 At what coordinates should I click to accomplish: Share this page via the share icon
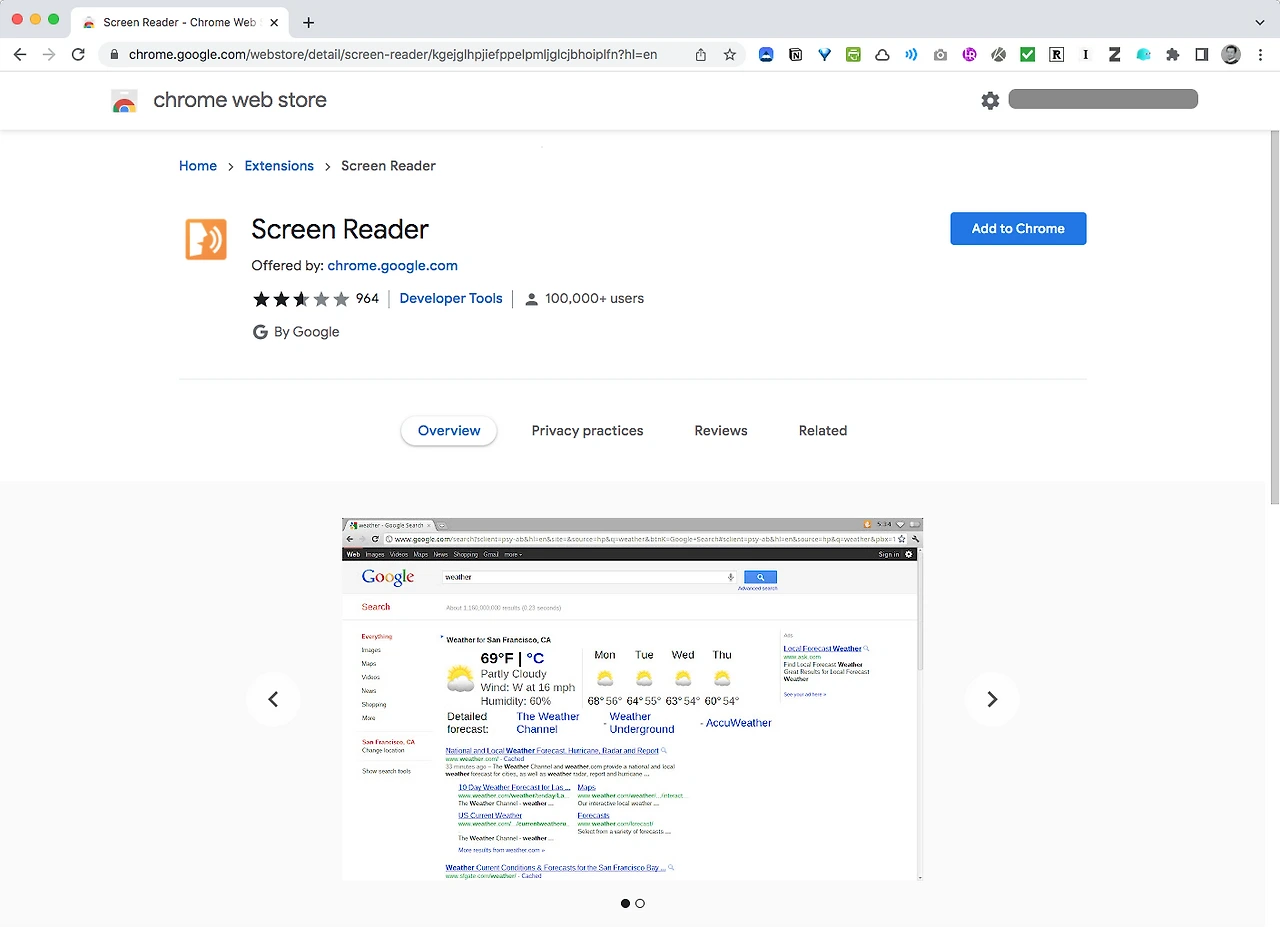coord(701,55)
